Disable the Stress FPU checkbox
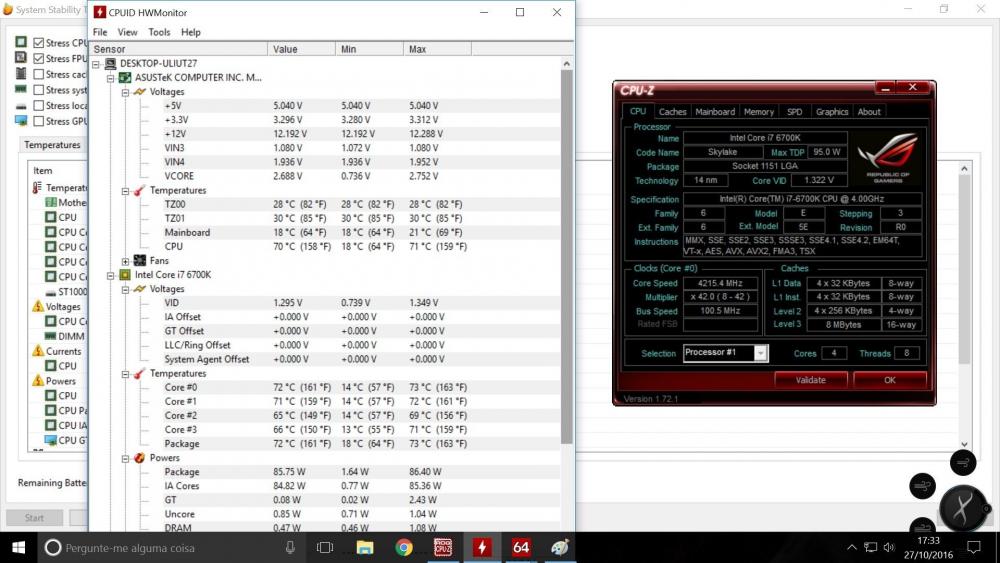The height and width of the screenshot is (563, 1000). [38, 59]
